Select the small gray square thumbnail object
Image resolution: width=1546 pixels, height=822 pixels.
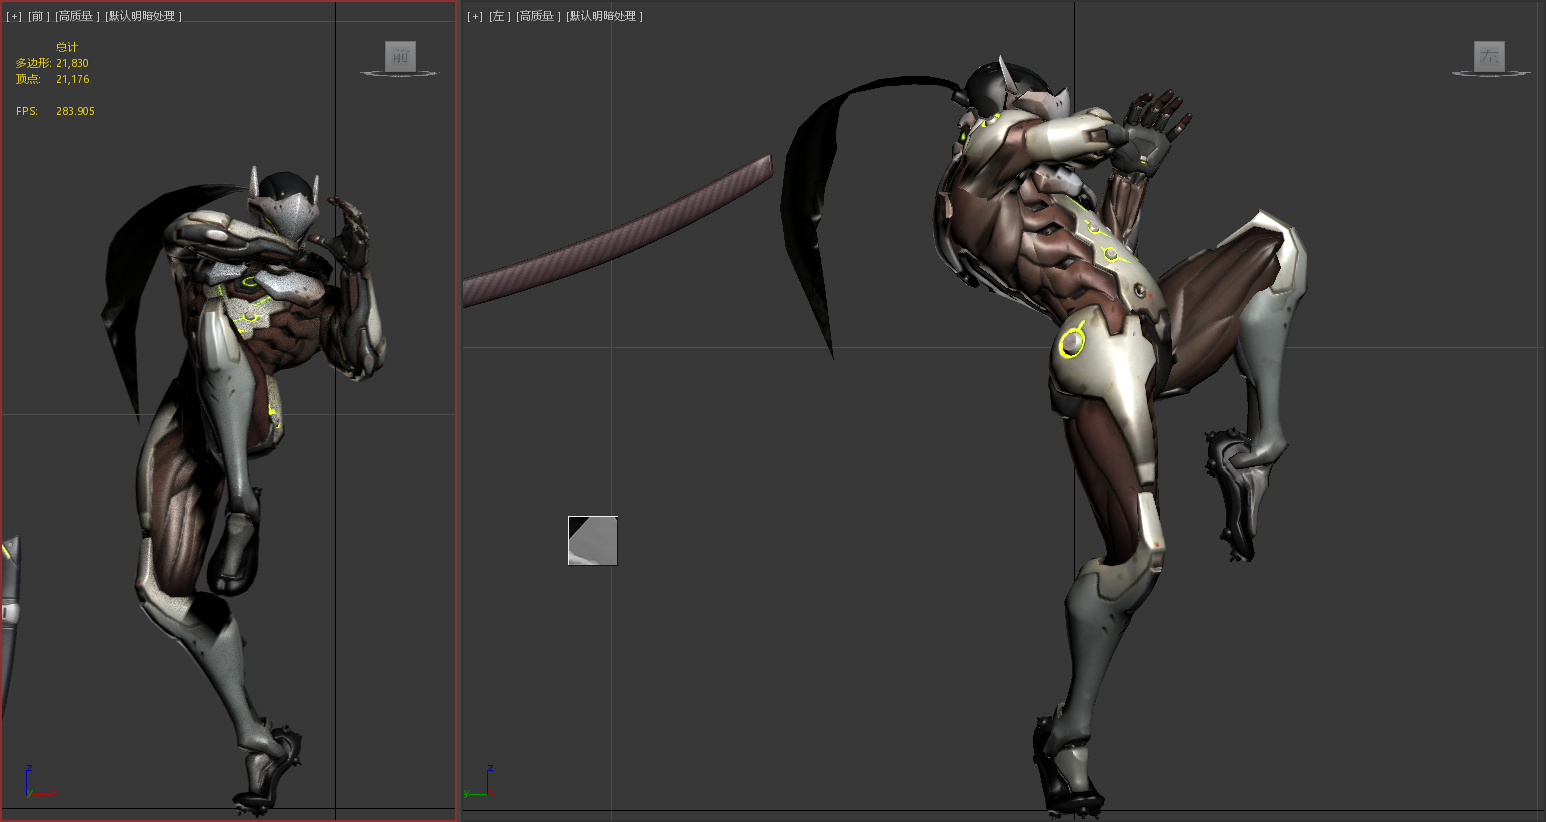pos(593,541)
